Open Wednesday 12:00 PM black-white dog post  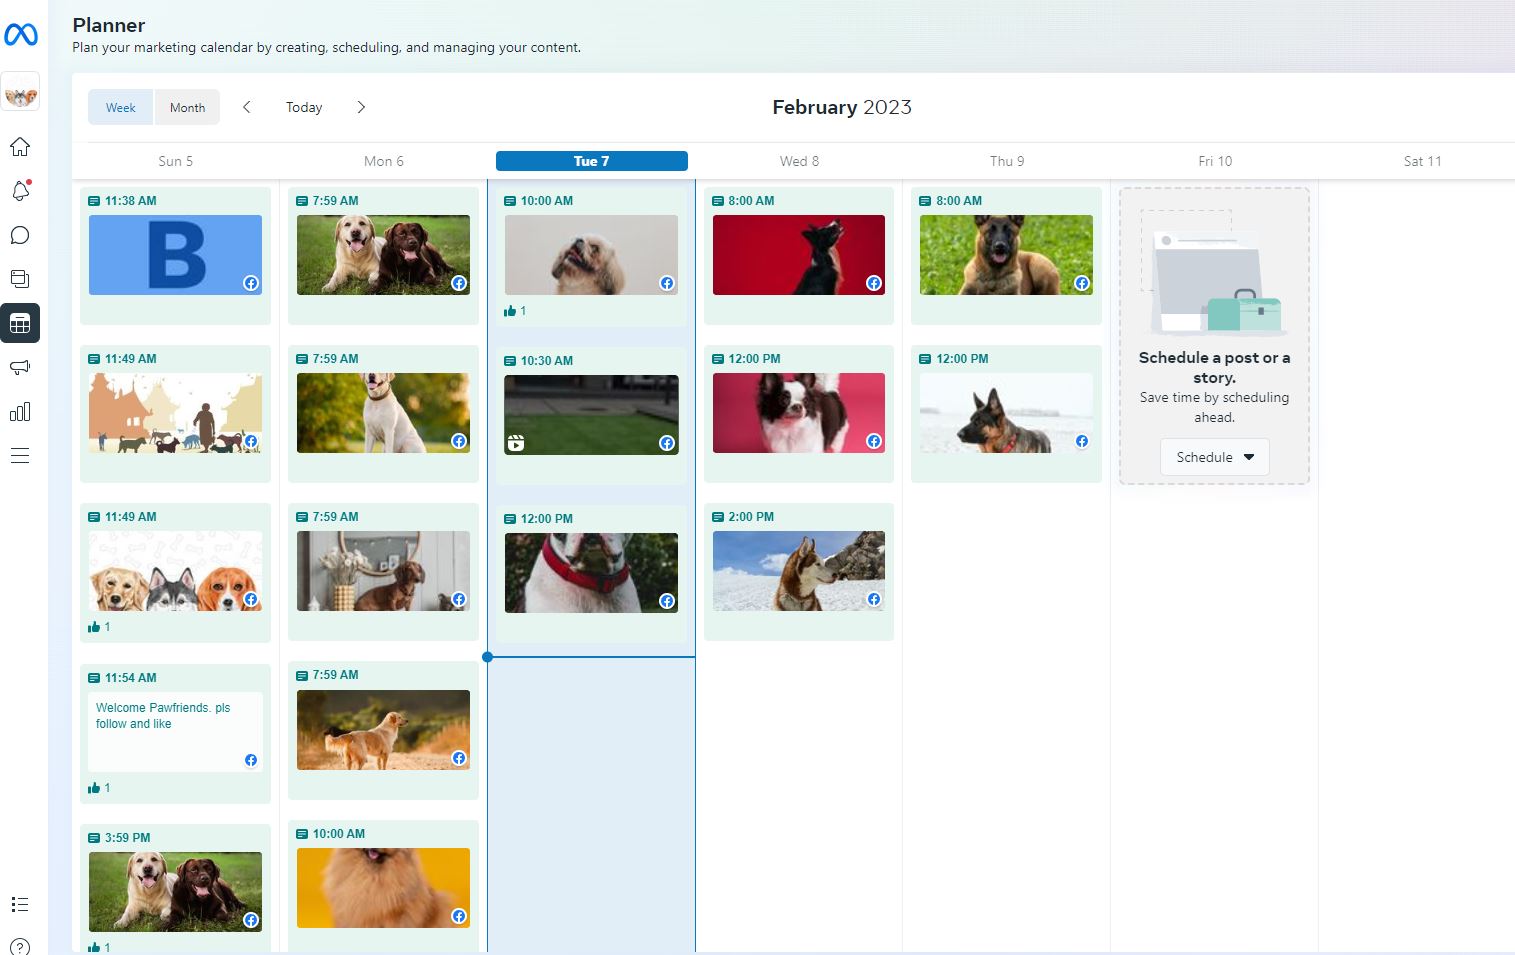pos(799,413)
